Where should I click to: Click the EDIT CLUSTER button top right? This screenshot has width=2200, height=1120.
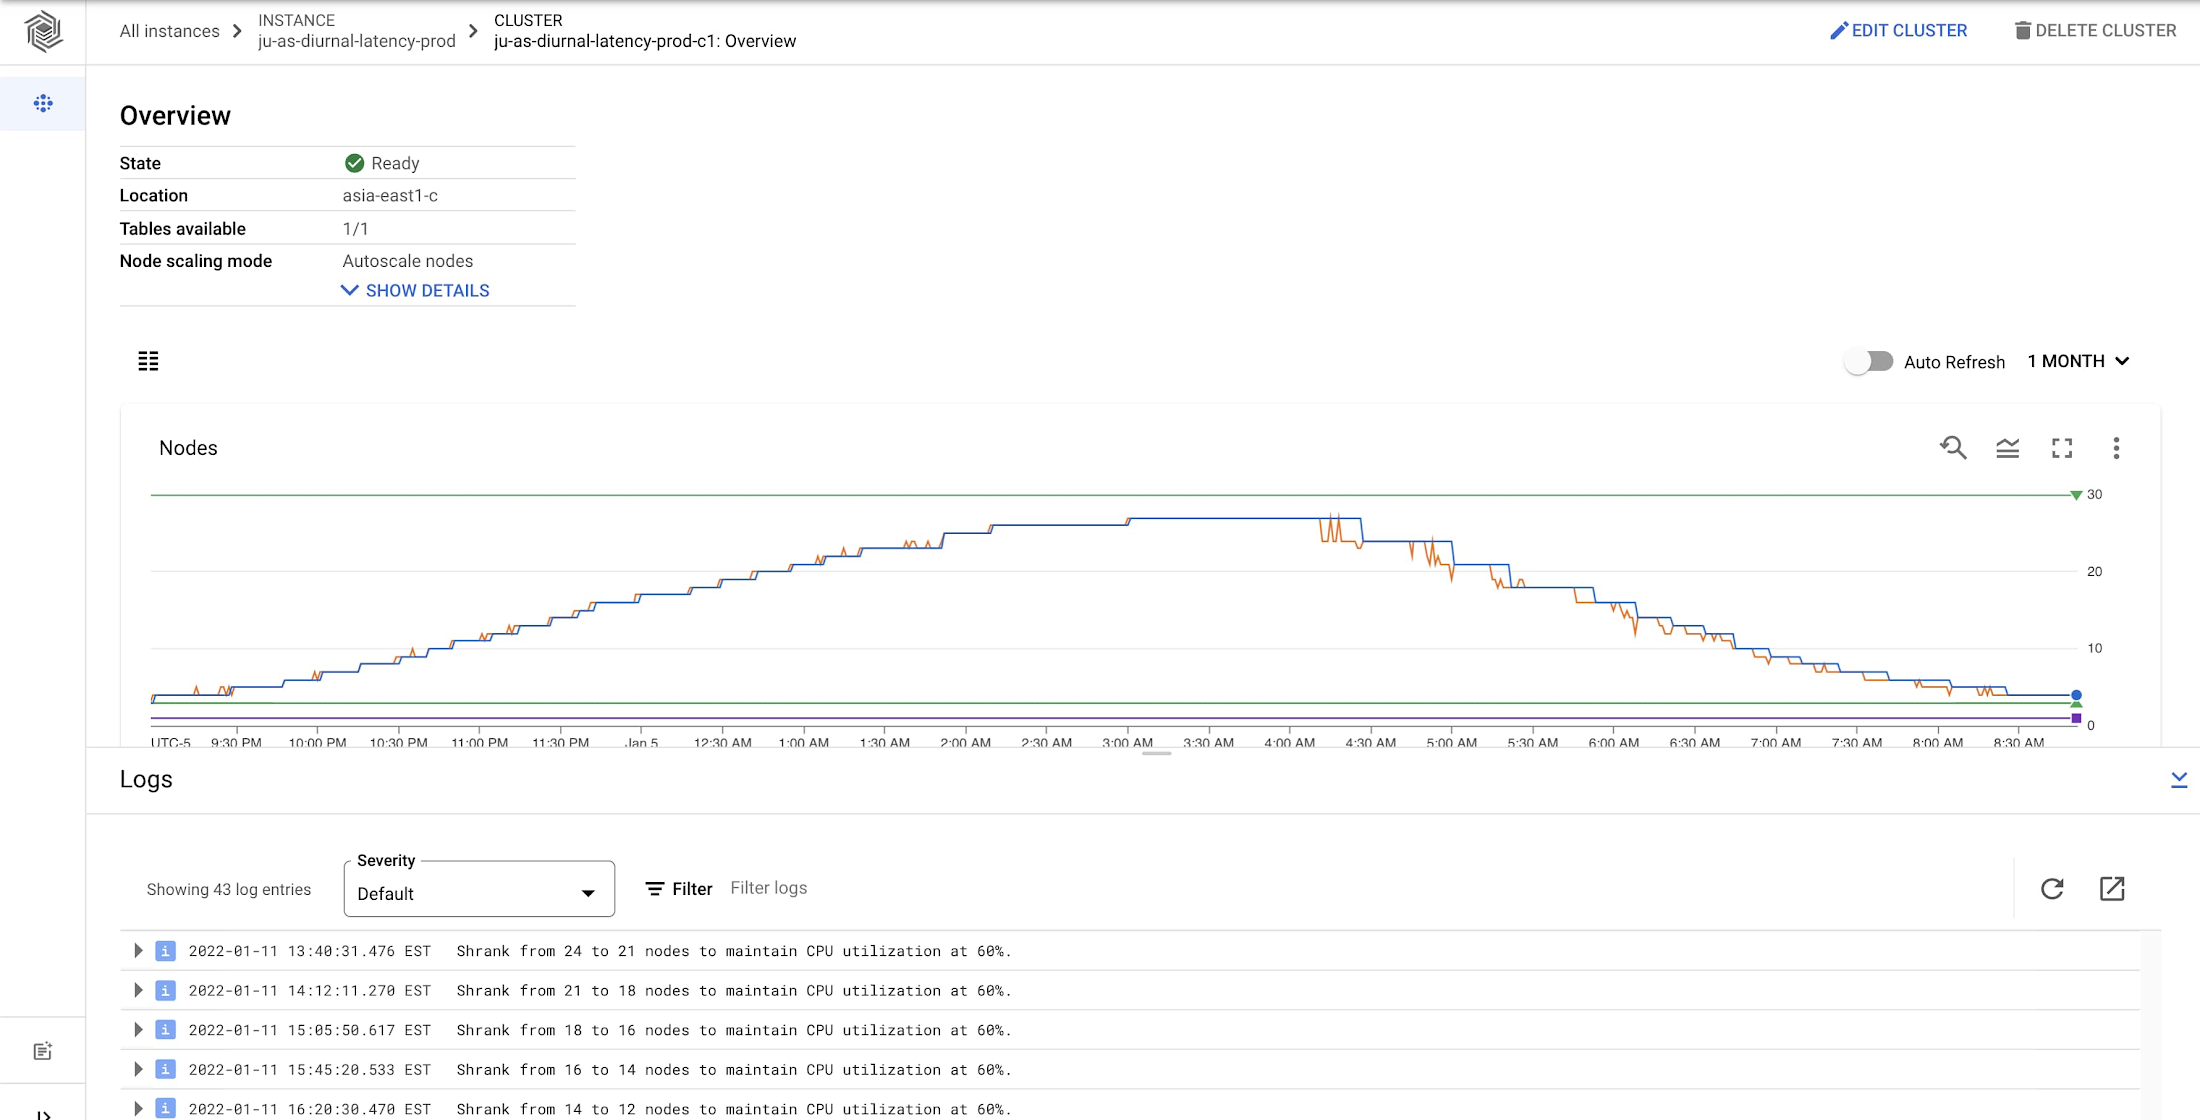pos(1900,31)
